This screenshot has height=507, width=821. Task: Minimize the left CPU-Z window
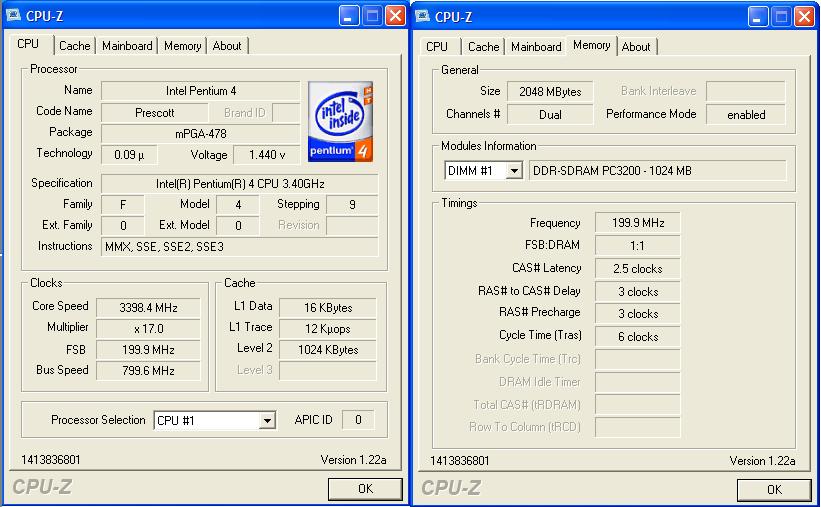pos(349,16)
